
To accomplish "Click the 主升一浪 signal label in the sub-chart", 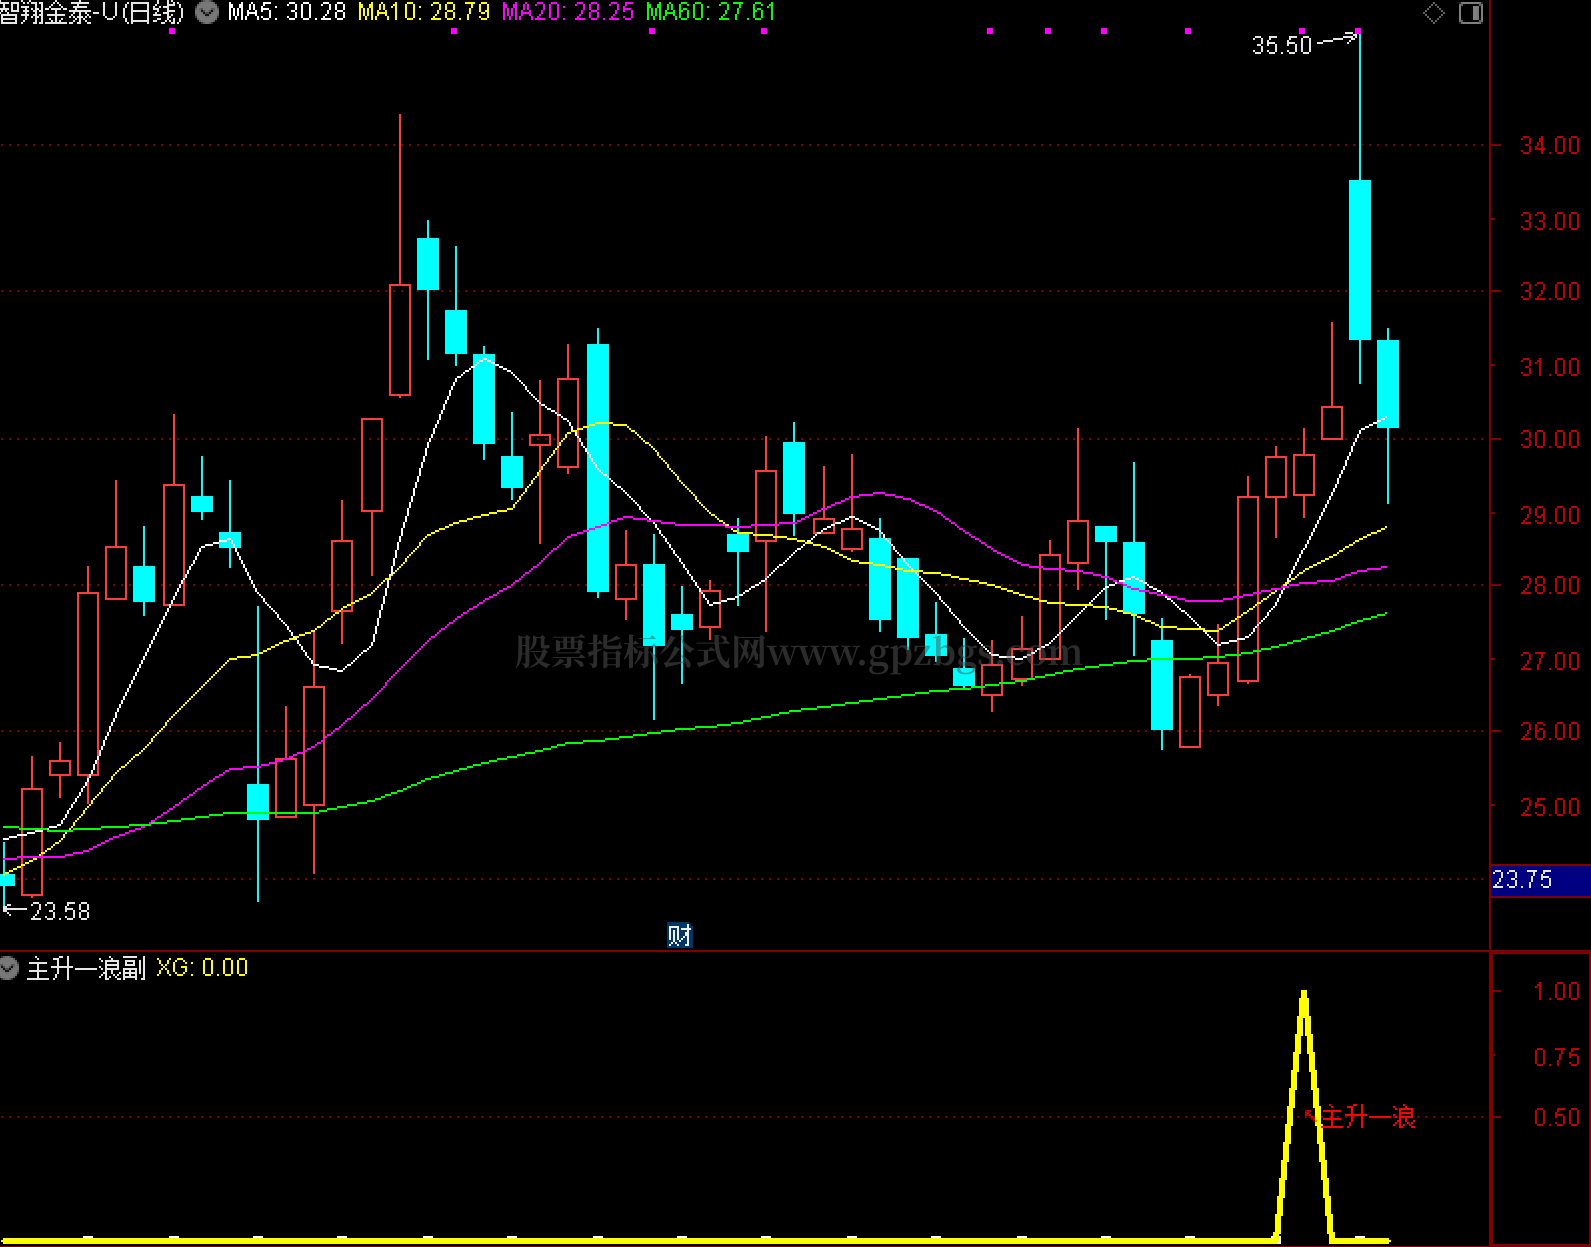I will 1368,1117.
